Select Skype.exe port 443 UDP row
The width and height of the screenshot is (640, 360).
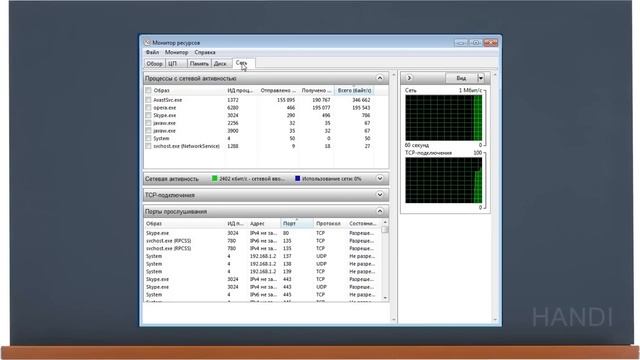coord(263,287)
